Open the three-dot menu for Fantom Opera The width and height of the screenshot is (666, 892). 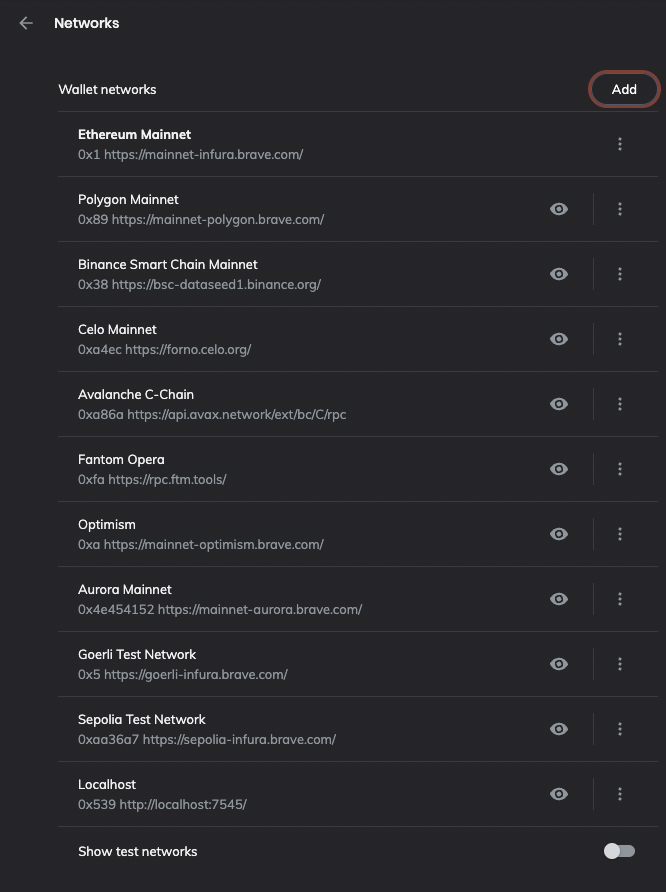(620, 469)
